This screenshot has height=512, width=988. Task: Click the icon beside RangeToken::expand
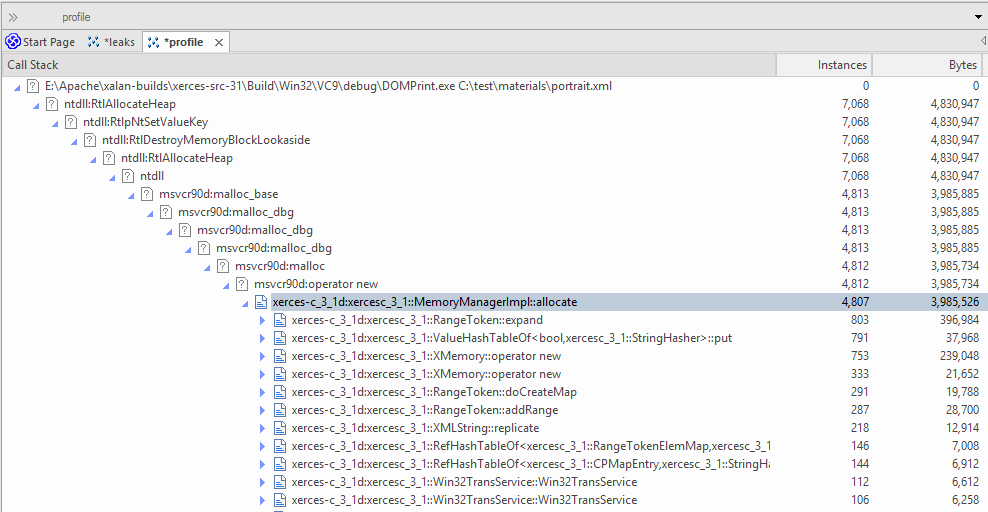[281, 320]
